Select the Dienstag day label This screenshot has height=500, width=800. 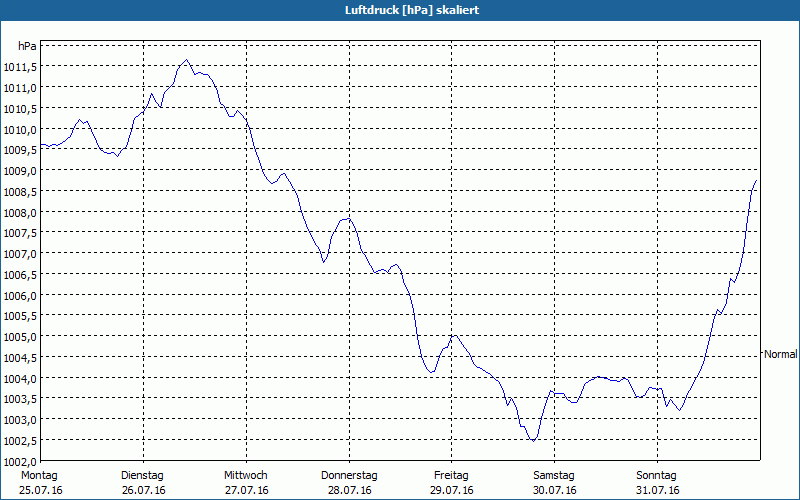(142, 476)
